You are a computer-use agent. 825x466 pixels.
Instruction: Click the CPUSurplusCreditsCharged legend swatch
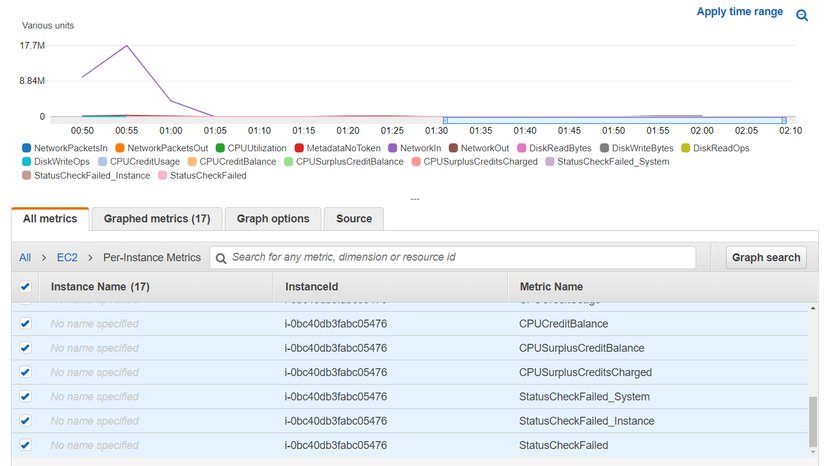click(x=416, y=161)
